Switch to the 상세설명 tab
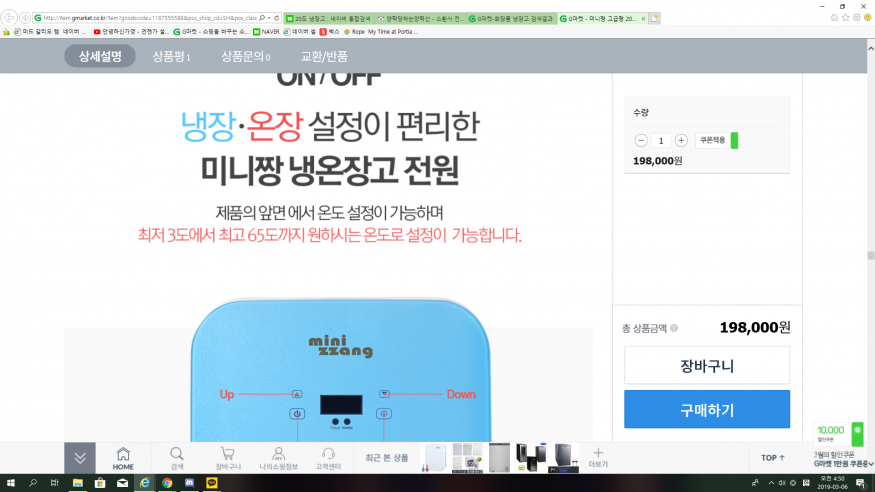Screen dimensions: 875x492 (100, 56)
